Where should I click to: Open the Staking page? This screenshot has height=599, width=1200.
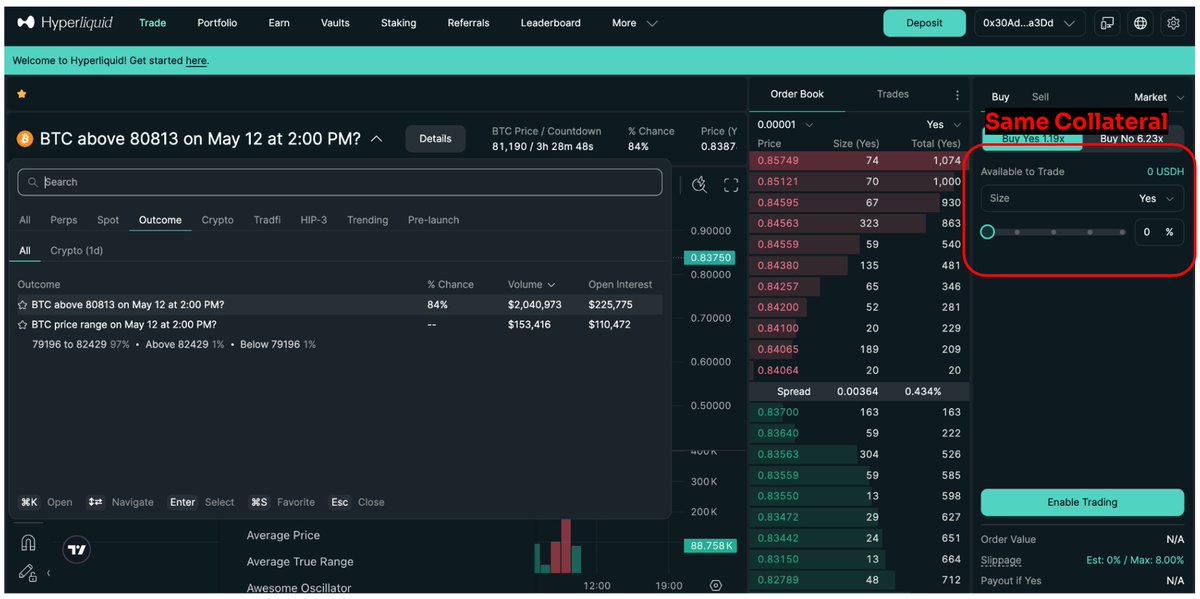point(398,23)
